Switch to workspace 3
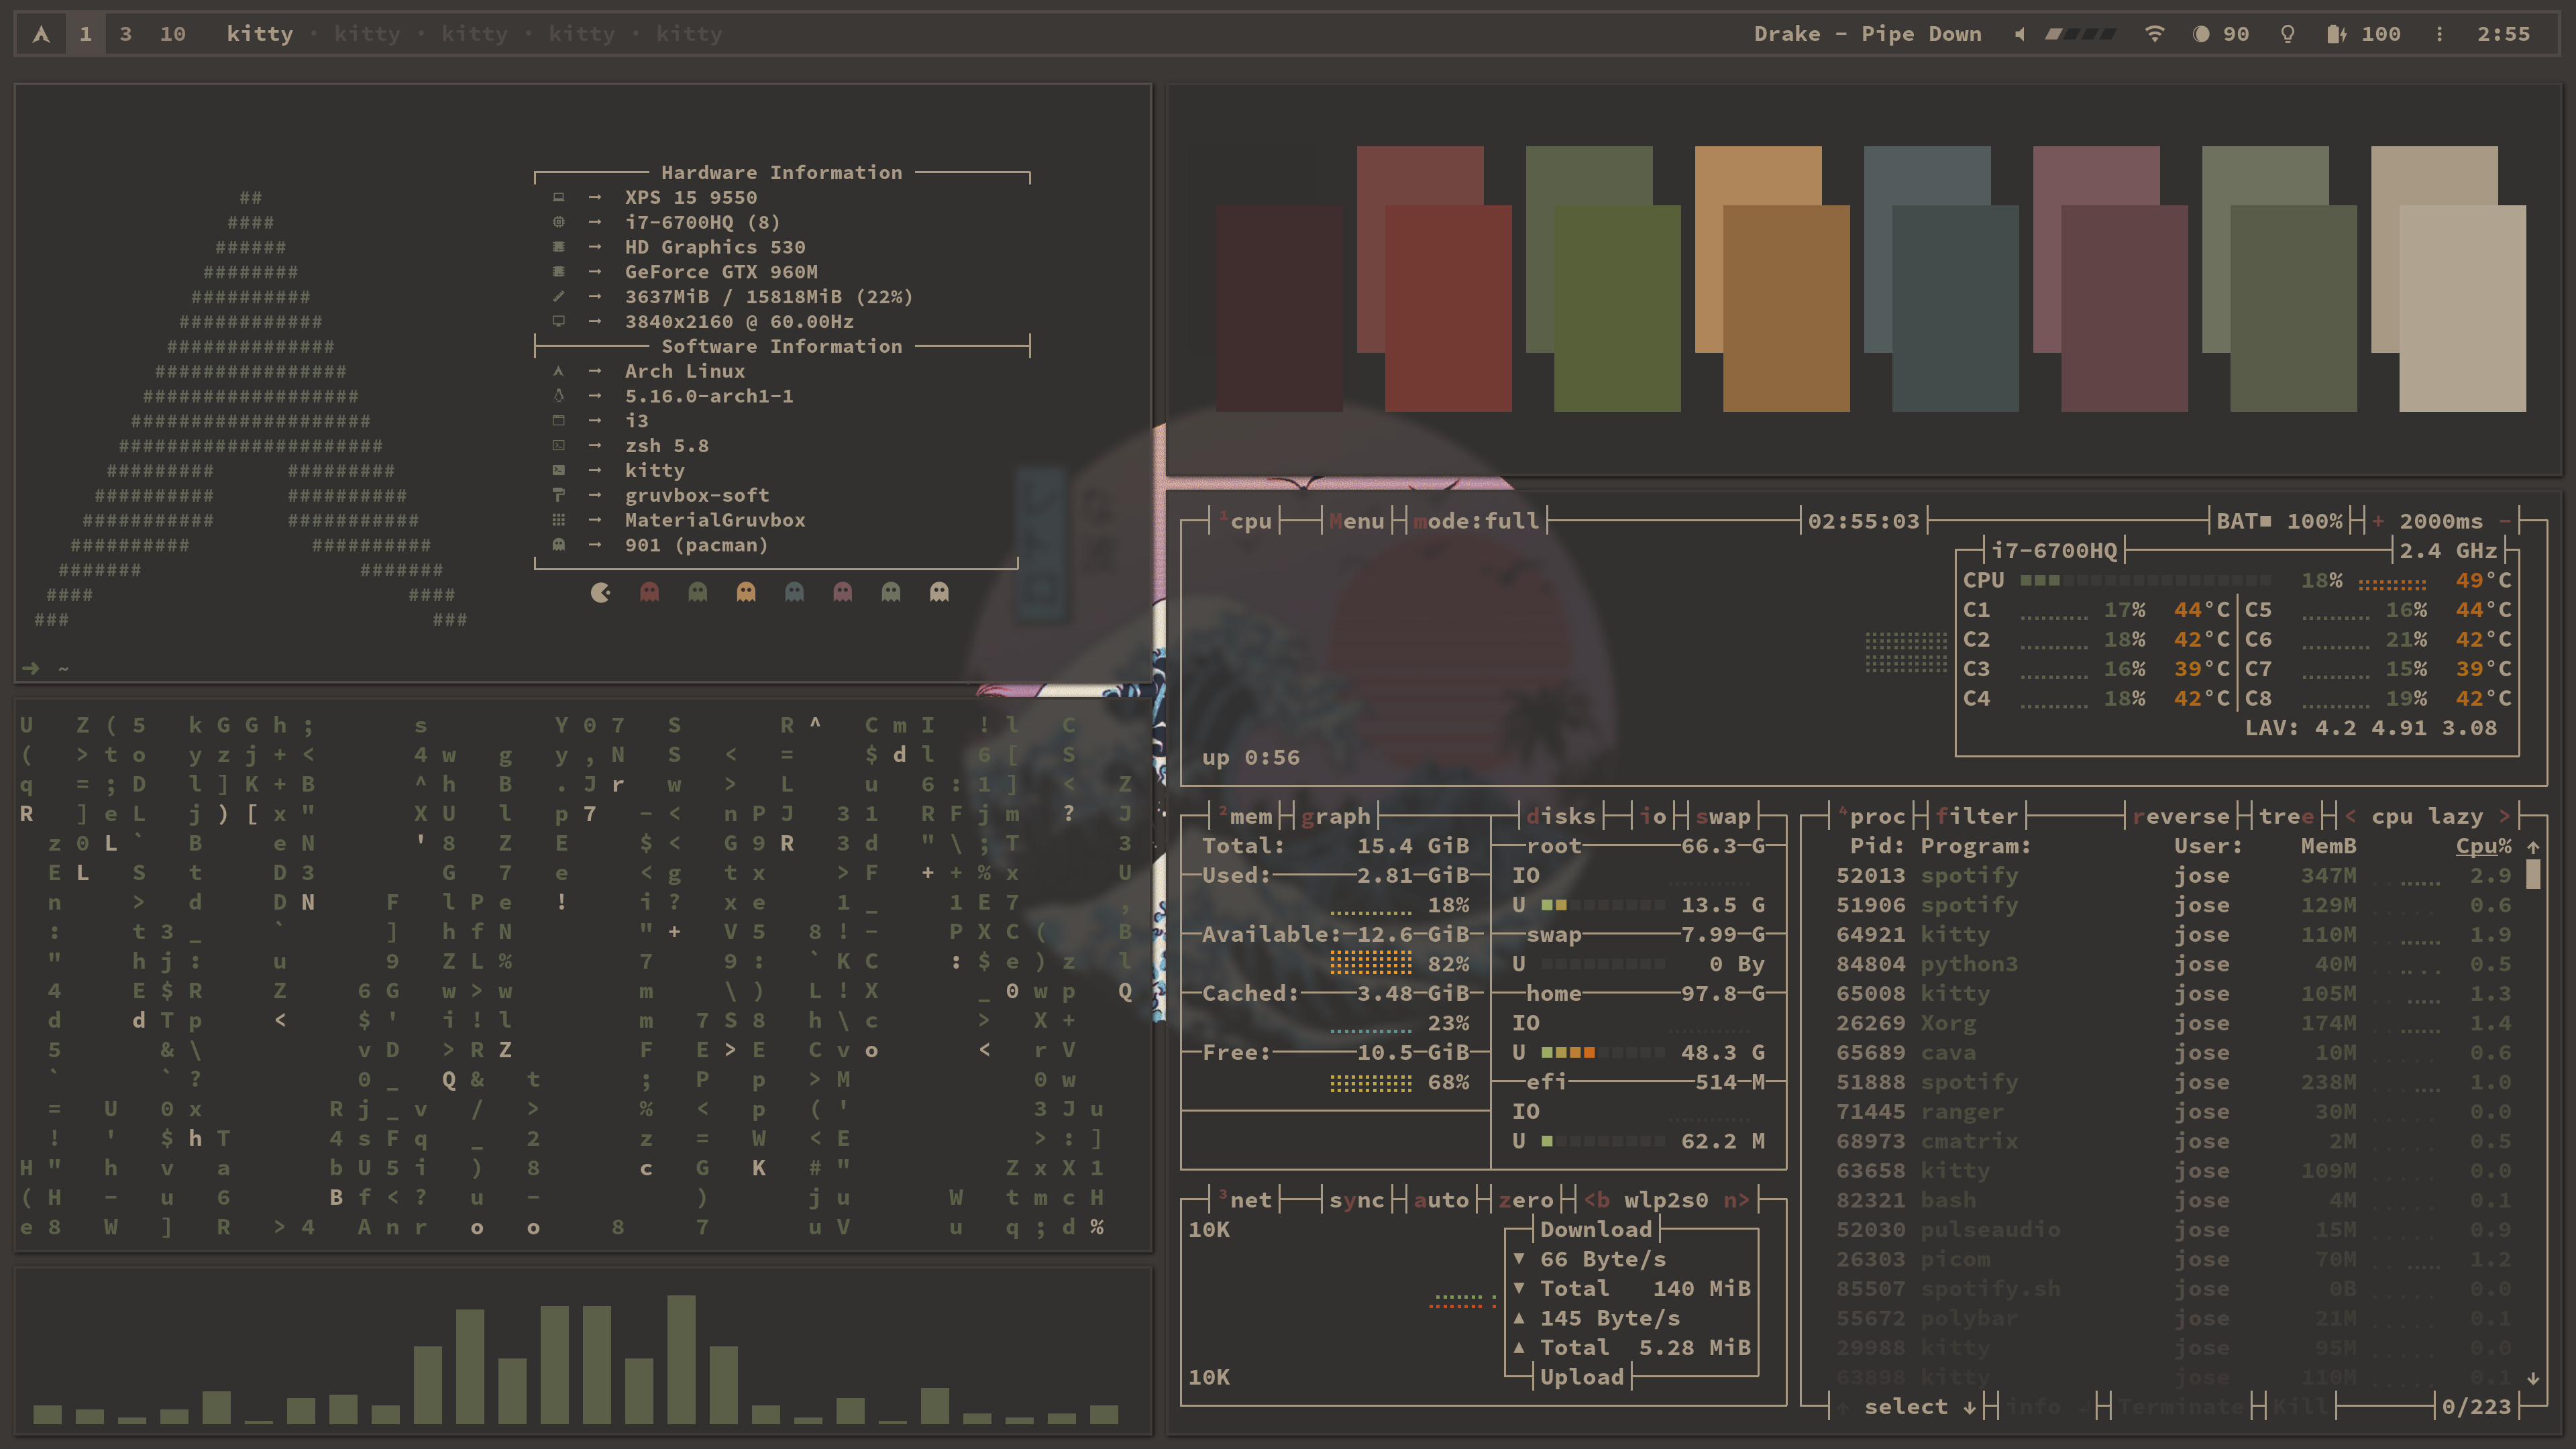Screen dimensions: 2576x1449 click(x=125, y=34)
